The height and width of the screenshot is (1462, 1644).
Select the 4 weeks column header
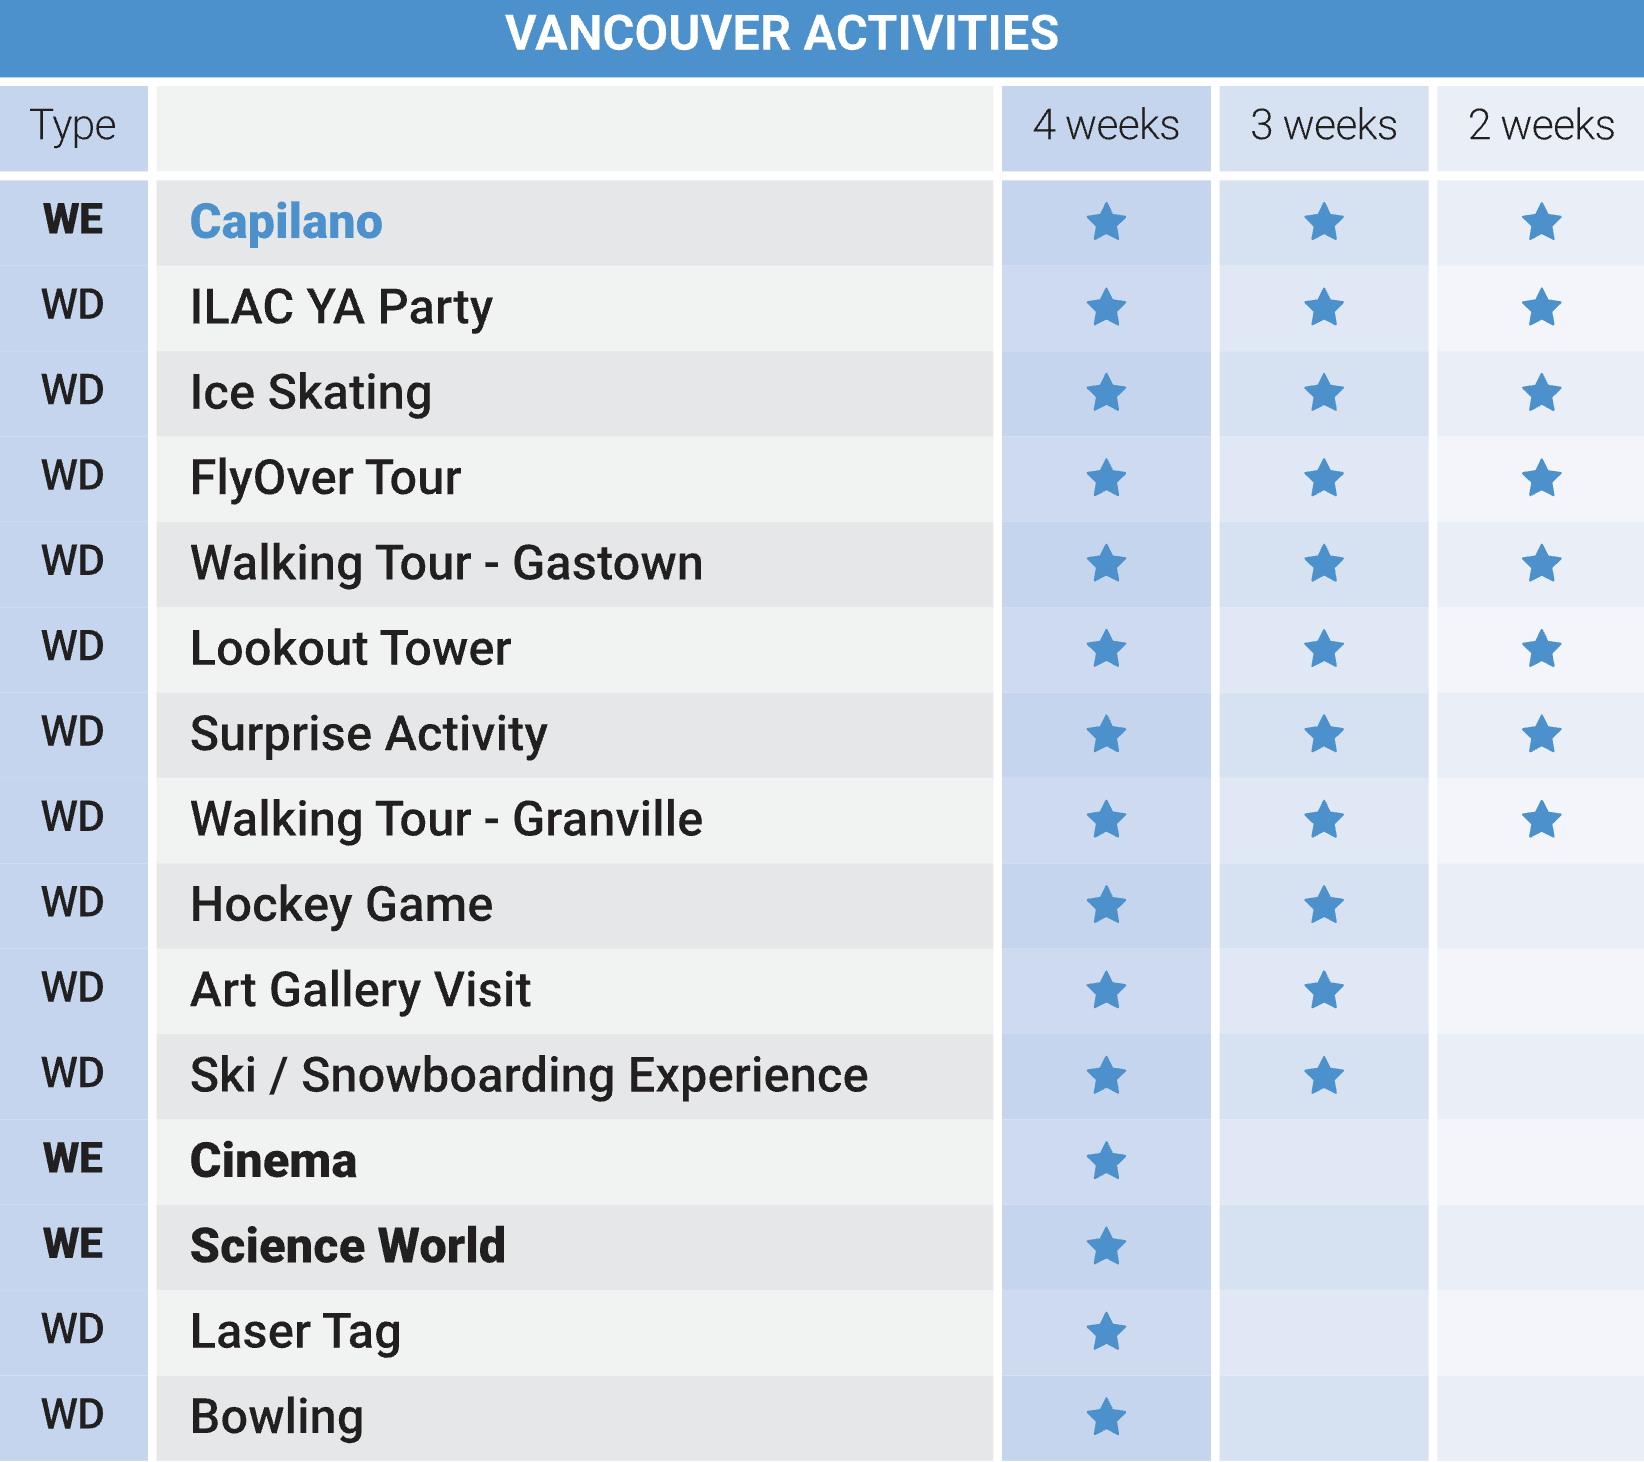coord(1106,127)
